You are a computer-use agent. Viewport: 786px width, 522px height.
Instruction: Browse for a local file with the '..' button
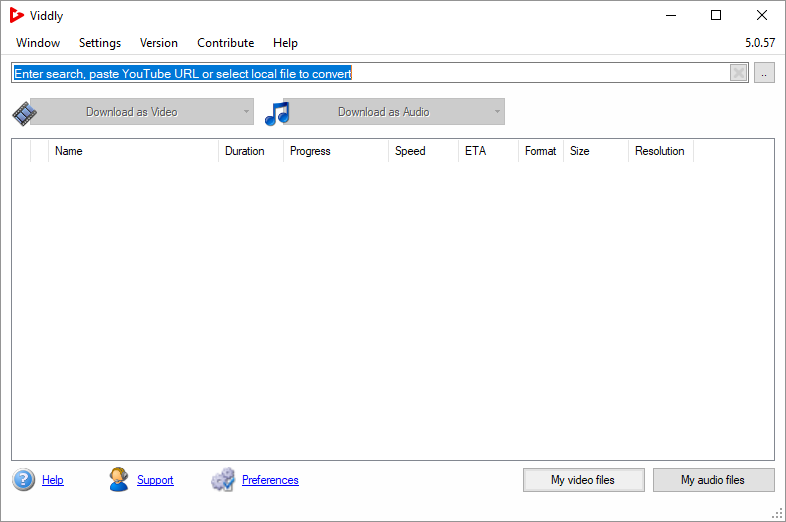click(x=764, y=73)
